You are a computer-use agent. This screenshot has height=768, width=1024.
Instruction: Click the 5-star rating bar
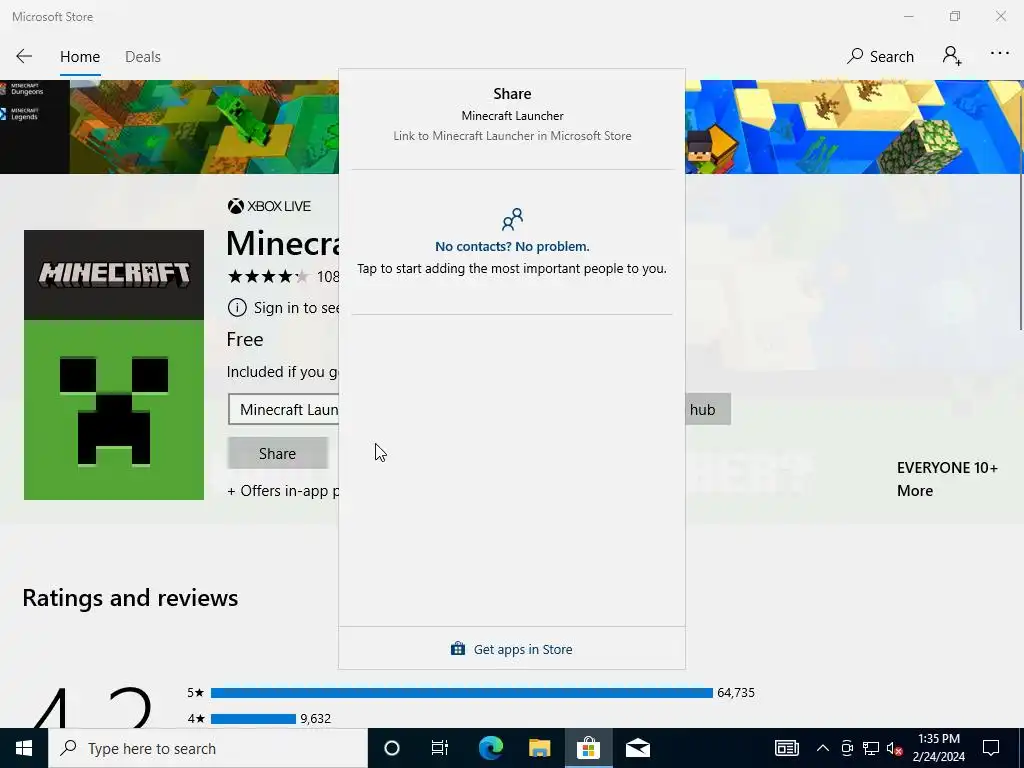[x=462, y=693]
